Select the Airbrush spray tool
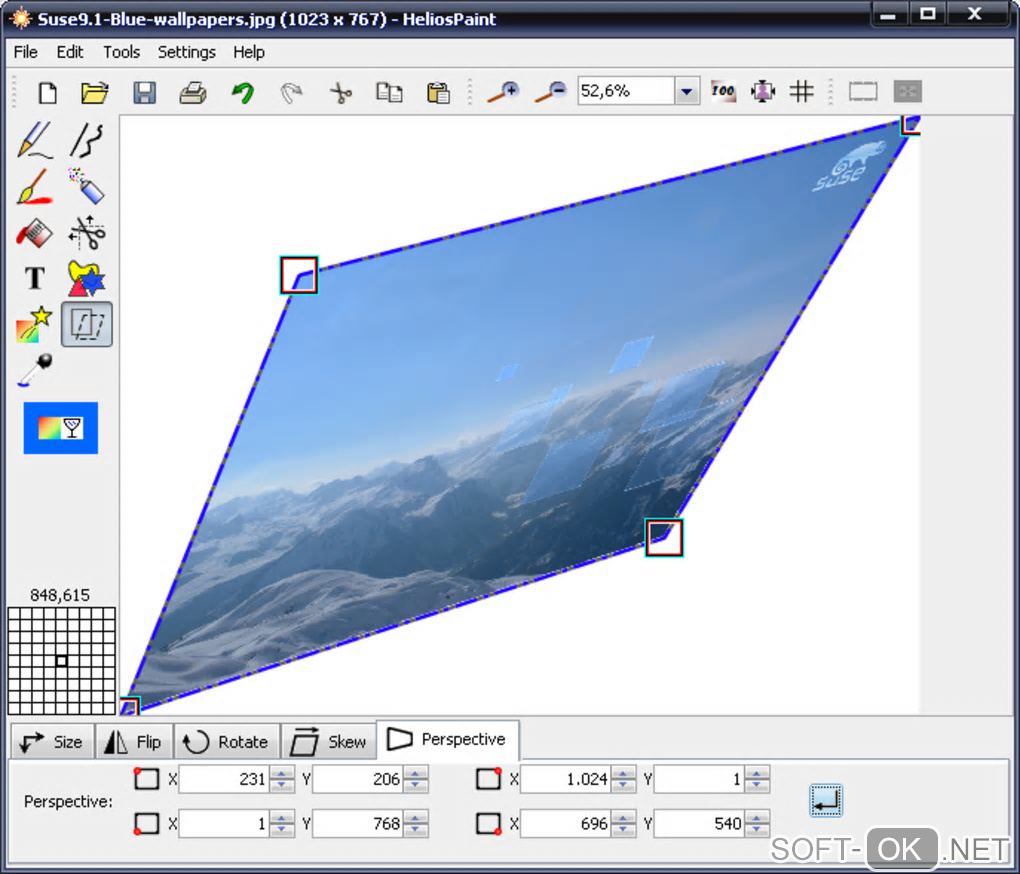 87,186
